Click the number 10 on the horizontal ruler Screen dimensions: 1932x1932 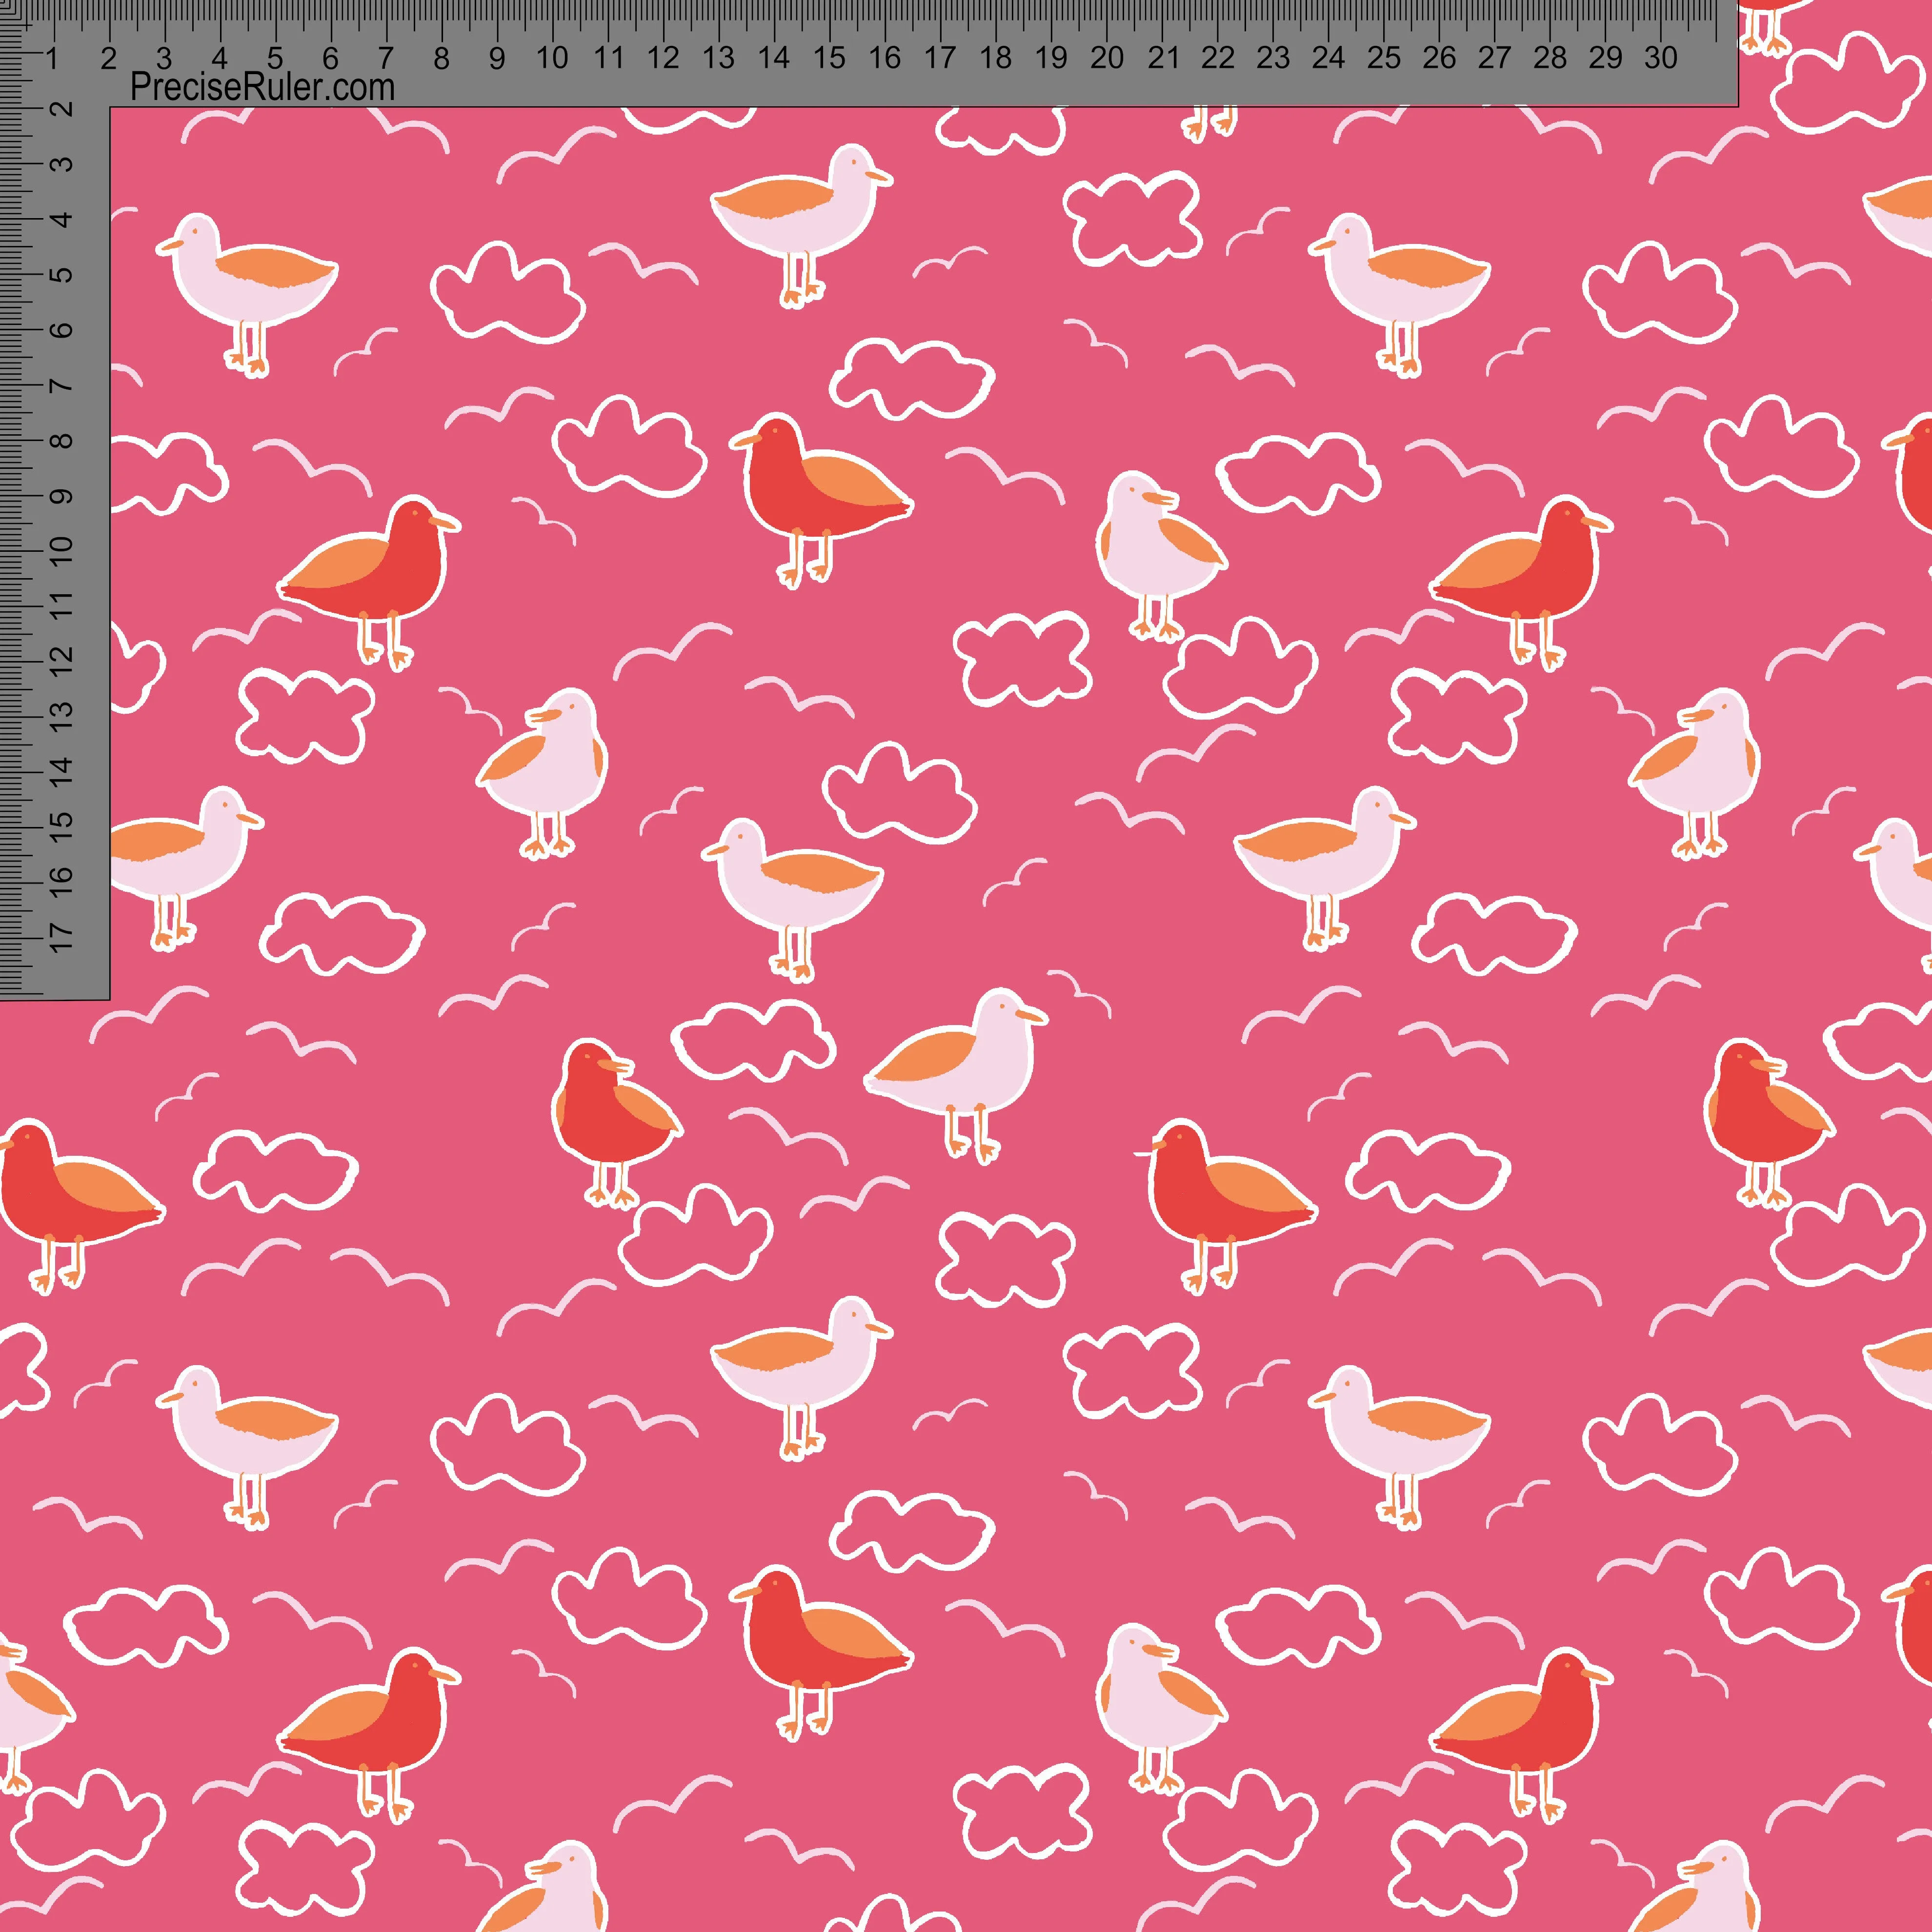[552, 58]
